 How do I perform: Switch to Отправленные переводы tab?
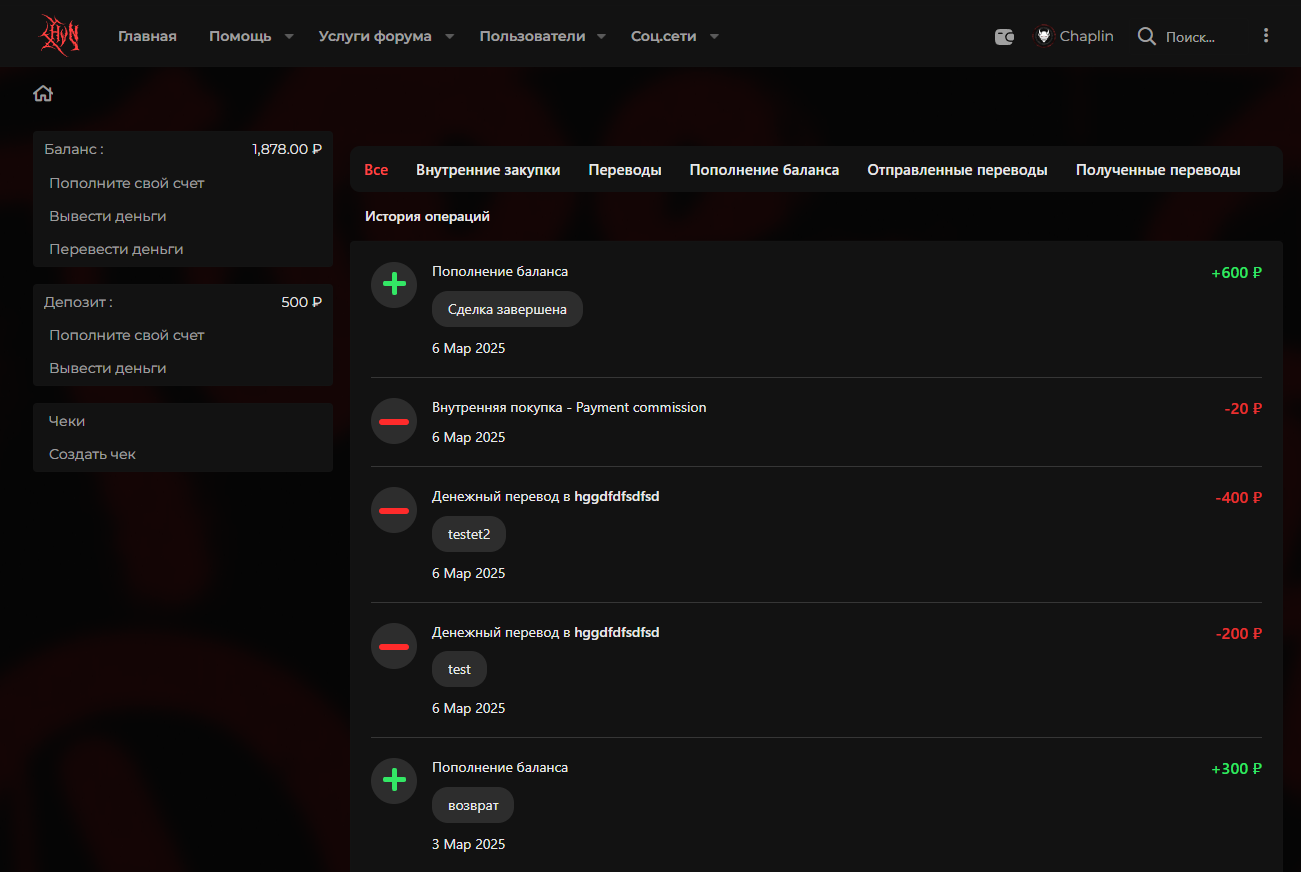coord(957,170)
